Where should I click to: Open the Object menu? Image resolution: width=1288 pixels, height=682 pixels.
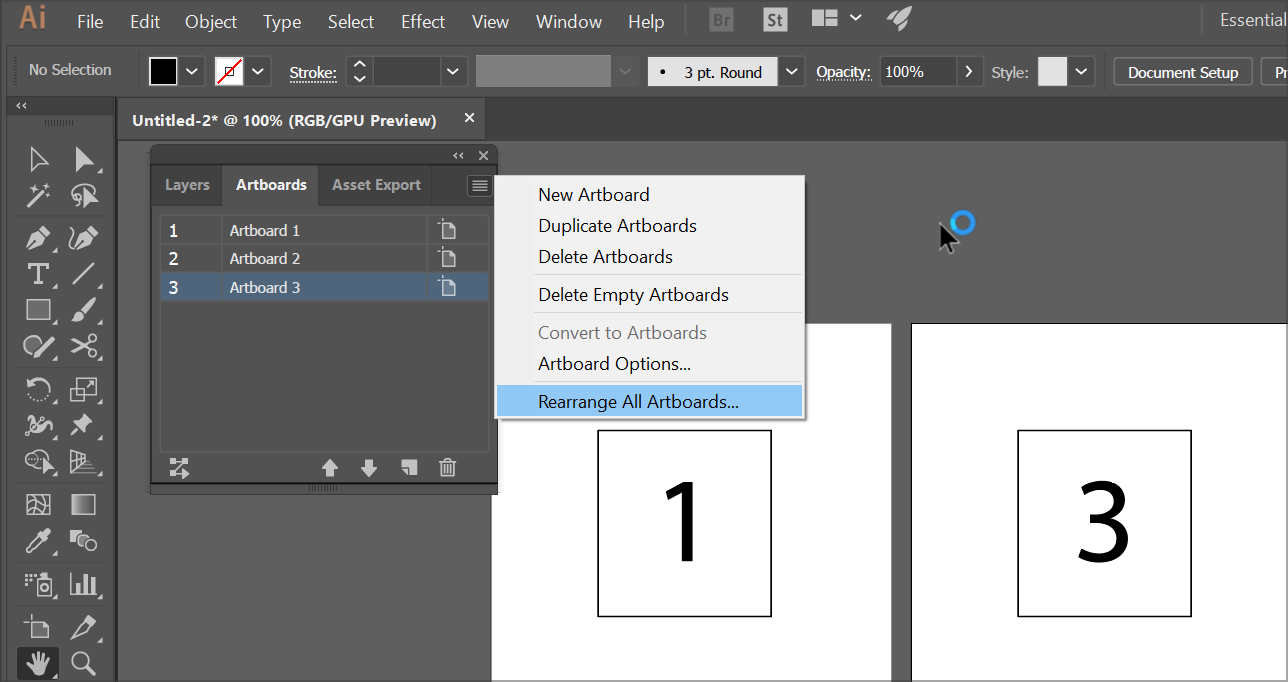click(211, 21)
